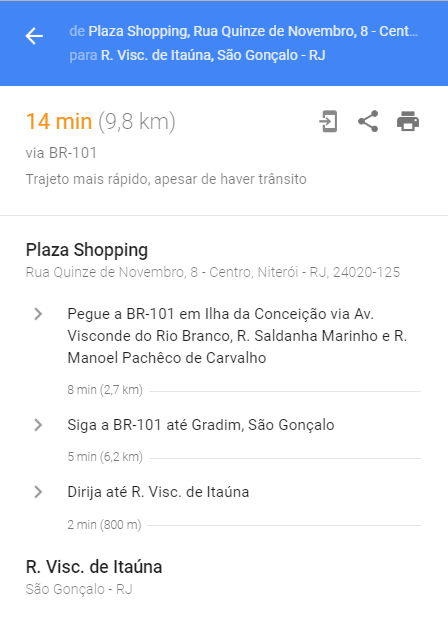Print the directions using printer icon
The image size is (448, 632).
(x=408, y=121)
